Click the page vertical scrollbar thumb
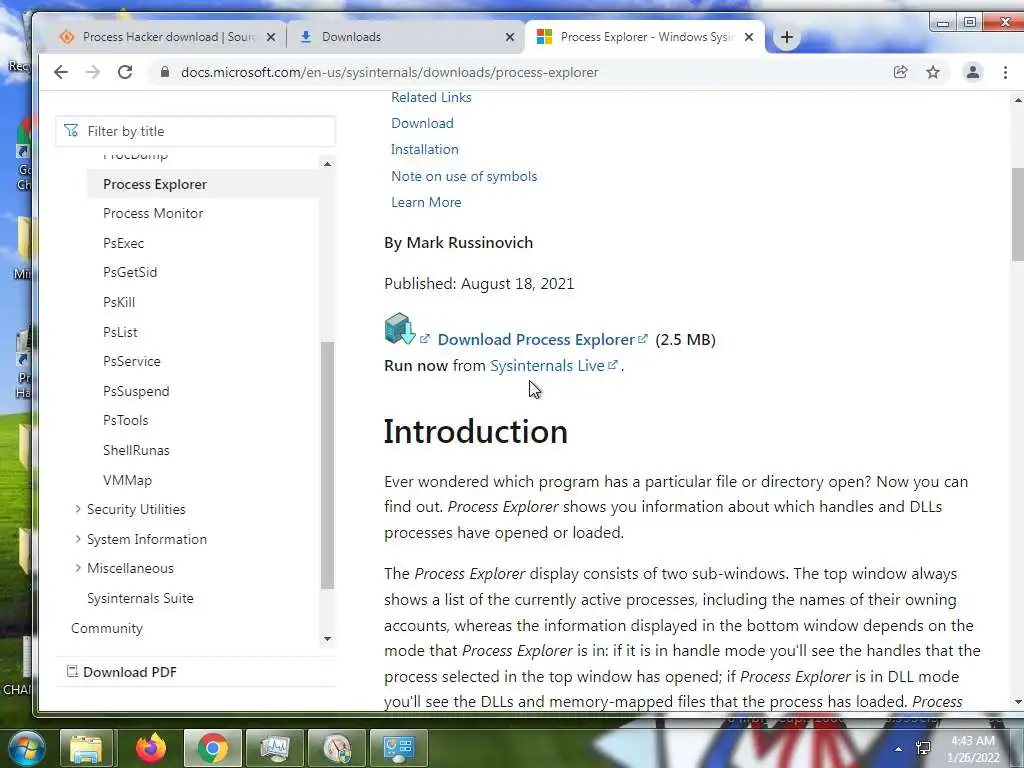The image size is (1024, 768). pyautogui.click(x=1017, y=214)
